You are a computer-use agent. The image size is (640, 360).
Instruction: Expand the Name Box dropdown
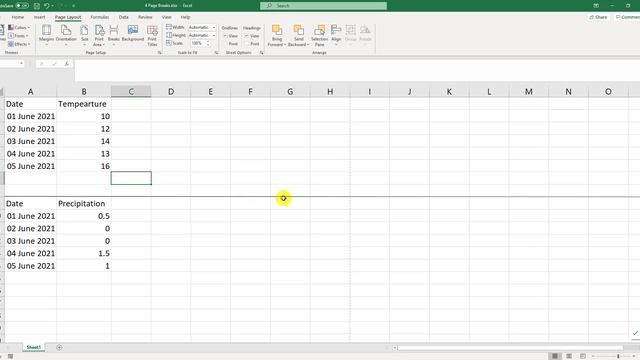coord(21,64)
